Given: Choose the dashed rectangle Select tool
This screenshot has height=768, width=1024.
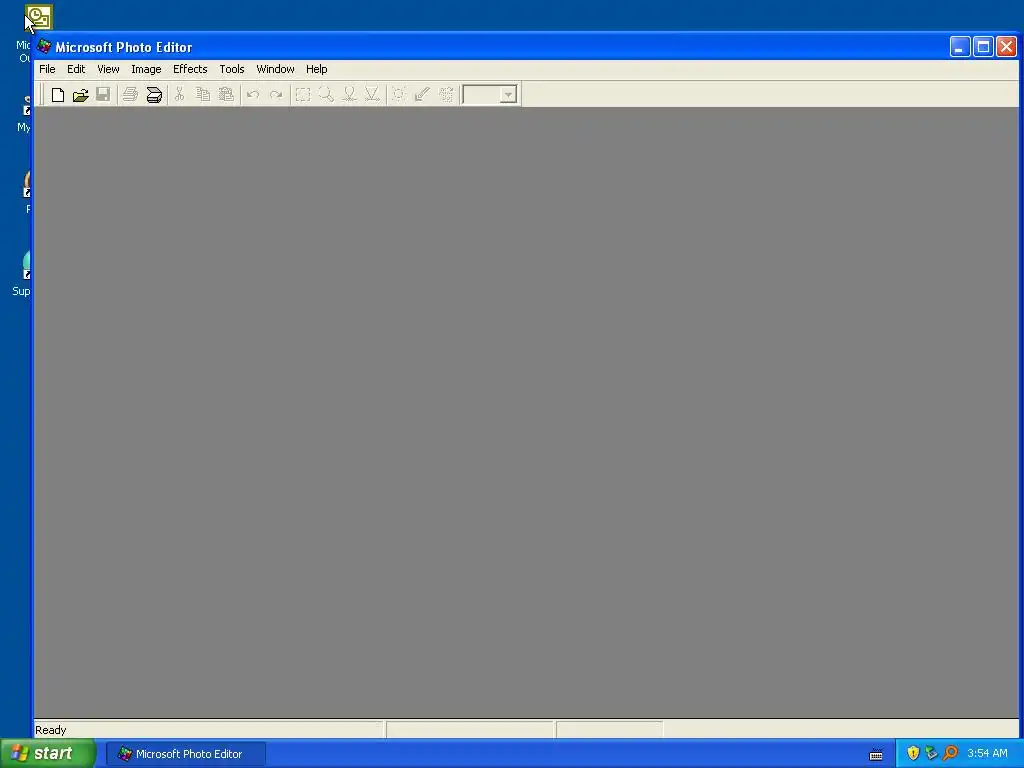Looking at the screenshot, I should pyautogui.click(x=302, y=95).
